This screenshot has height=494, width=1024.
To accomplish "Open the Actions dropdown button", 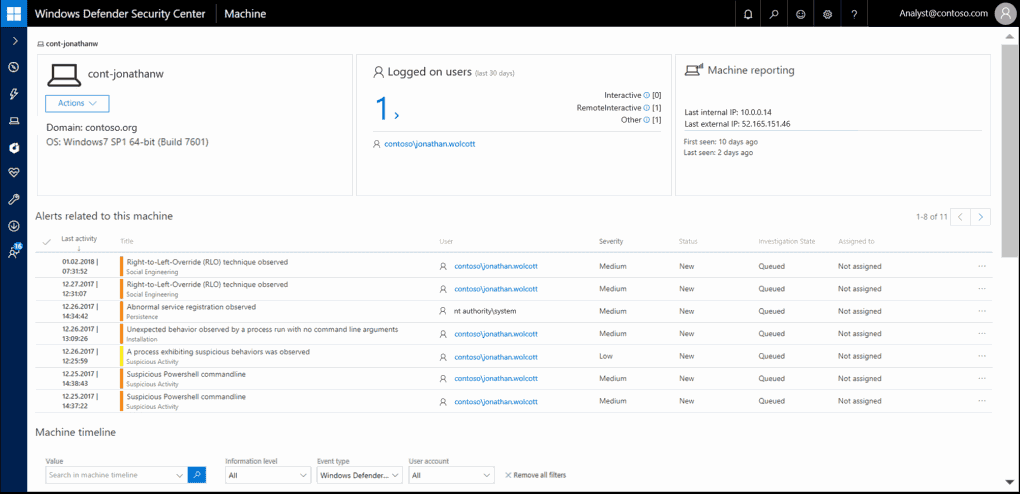I will 77,103.
